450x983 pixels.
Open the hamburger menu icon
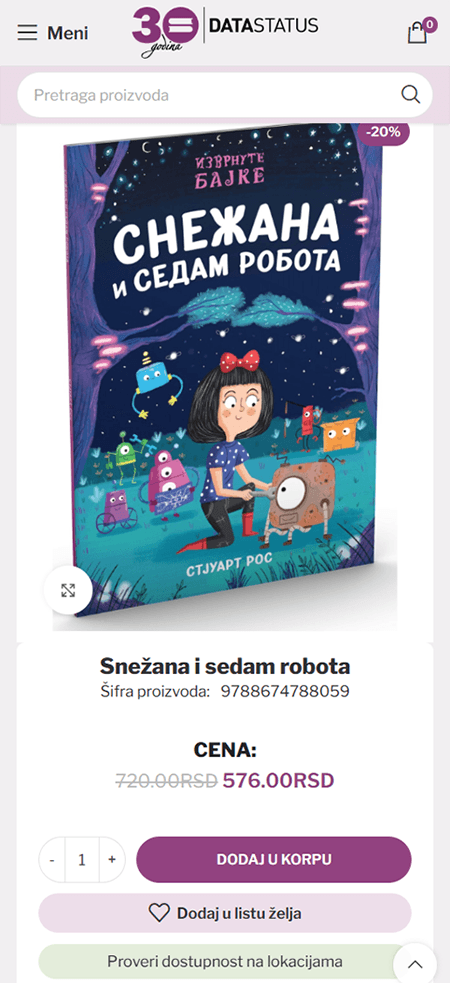(28, 33)
